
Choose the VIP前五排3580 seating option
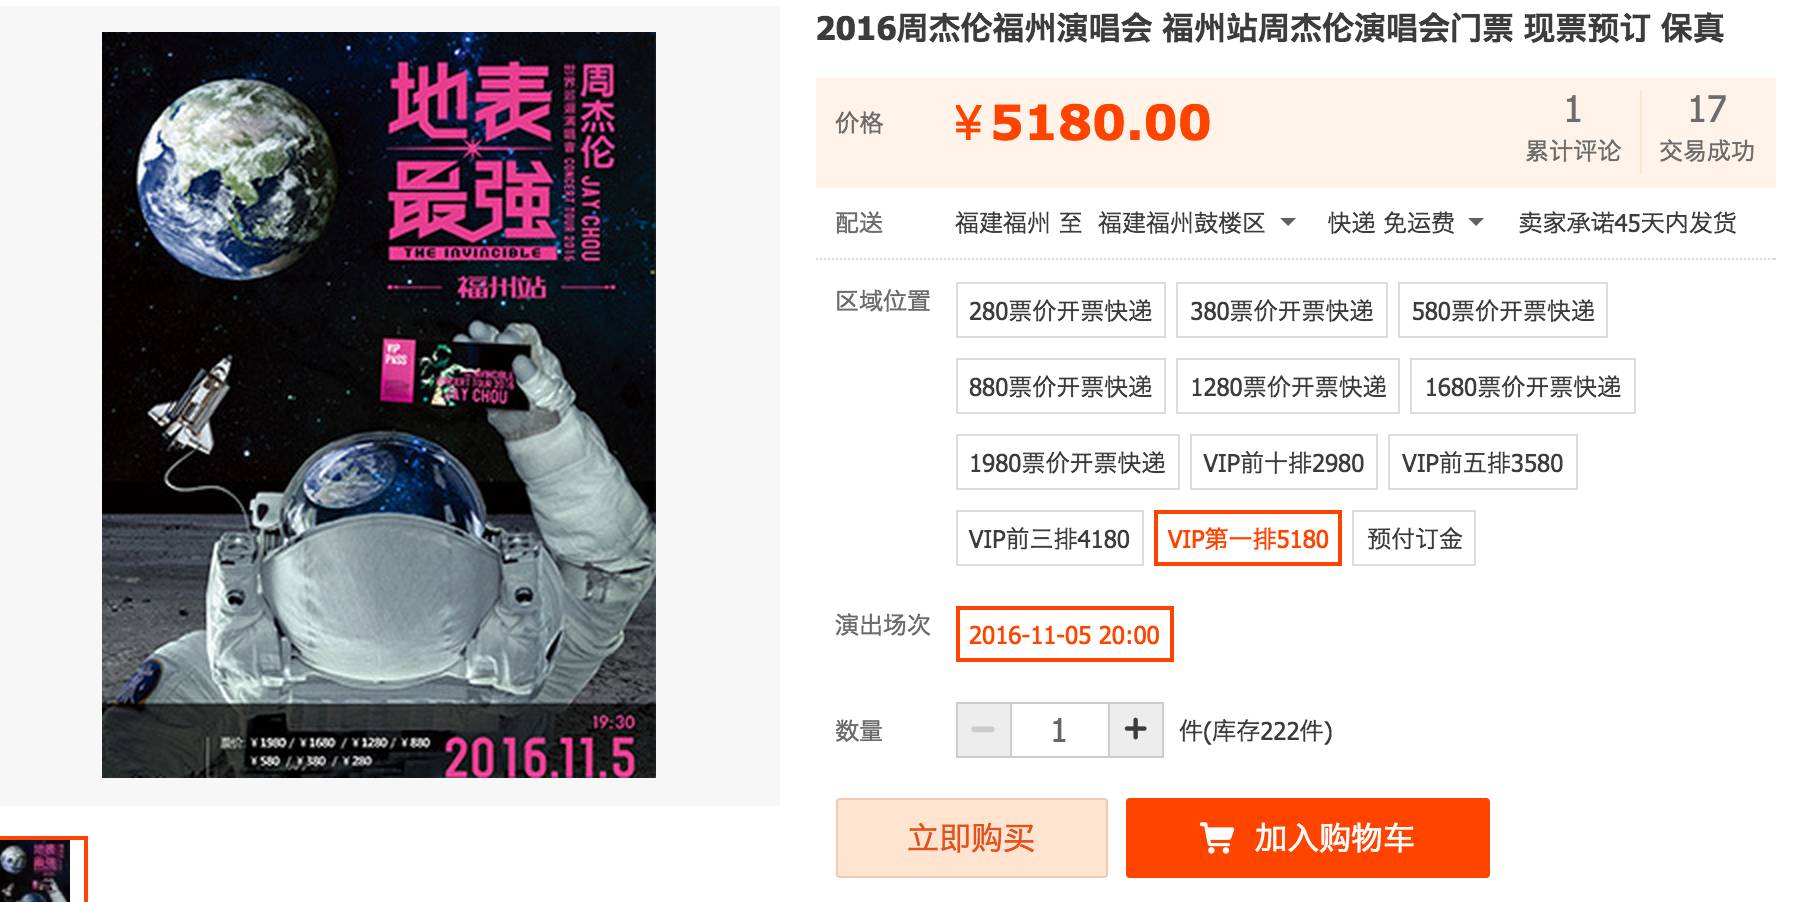click(1482, 463)
